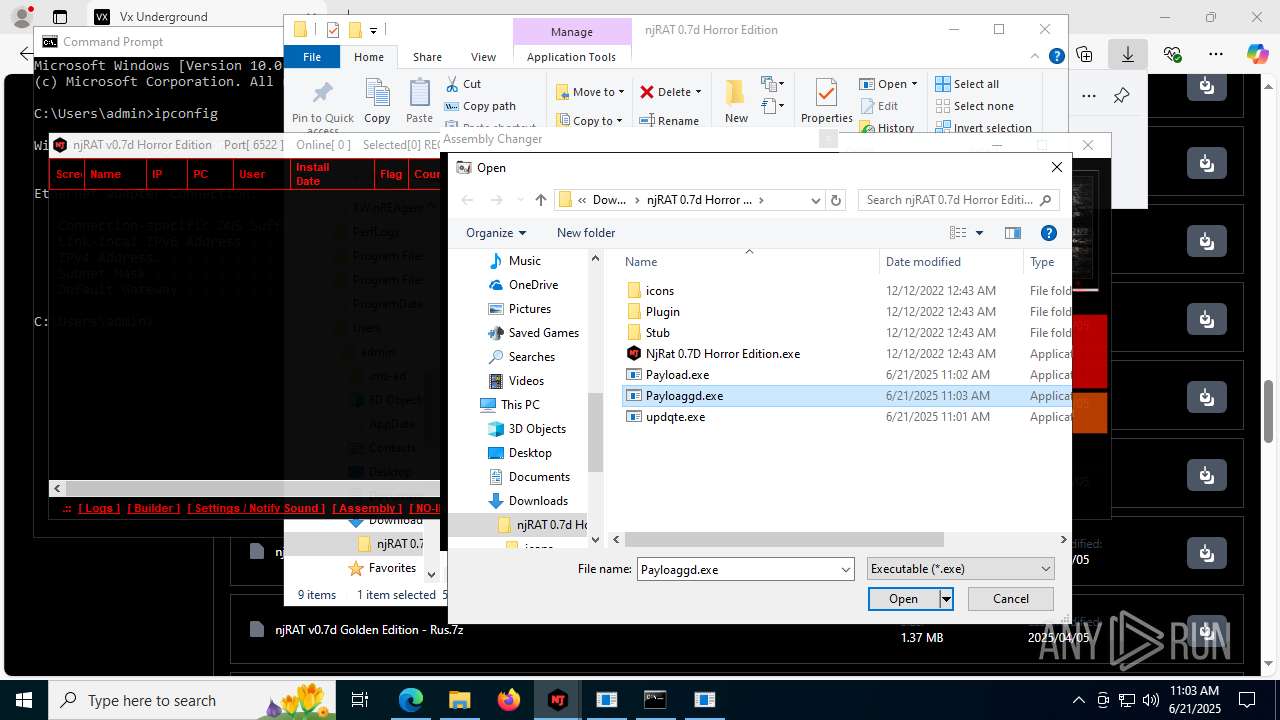The width and height of the screenshot is (1280, 720).
Task: Click the Open button in the dialog
Action: tap(903, 598)
